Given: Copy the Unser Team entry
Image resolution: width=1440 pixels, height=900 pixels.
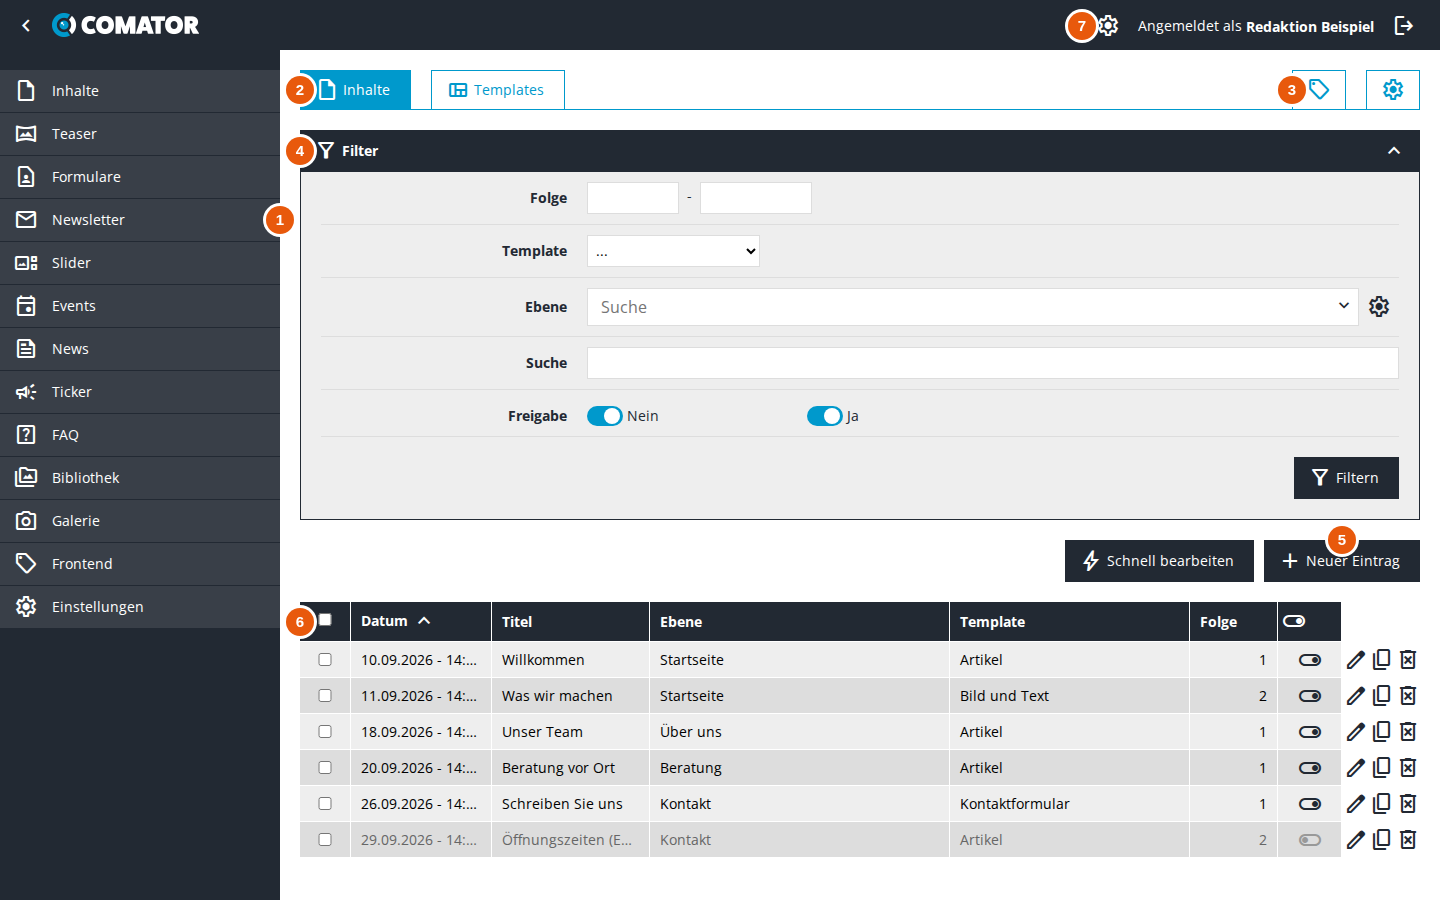Looking at the screenshot, I should click(1382, 731).
